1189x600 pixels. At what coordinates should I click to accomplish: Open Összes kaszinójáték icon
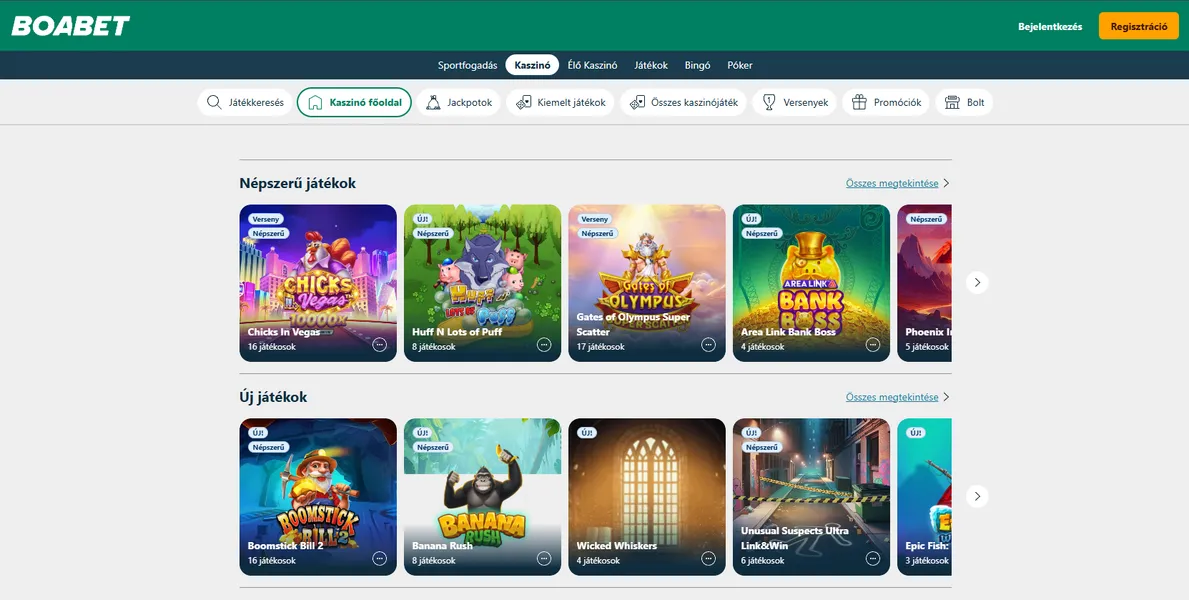pos(636,101)
